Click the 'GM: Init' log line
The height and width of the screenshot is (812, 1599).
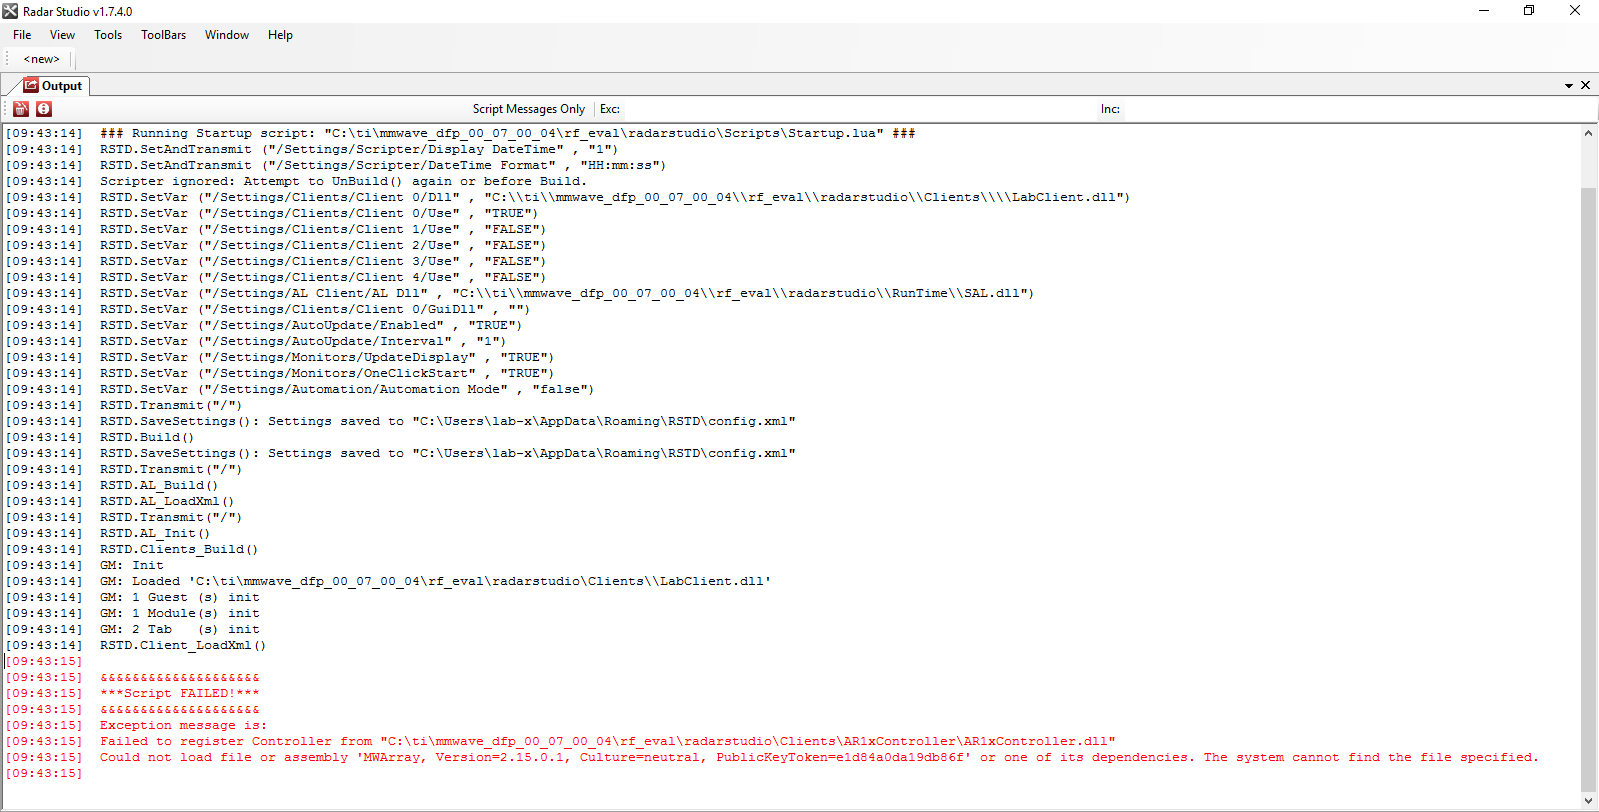tap(131, 565)
